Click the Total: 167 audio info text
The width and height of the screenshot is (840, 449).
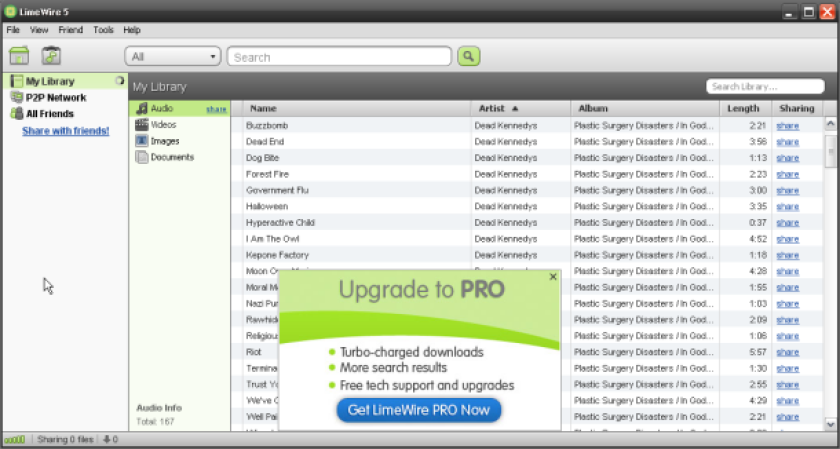tap(155, 422)
